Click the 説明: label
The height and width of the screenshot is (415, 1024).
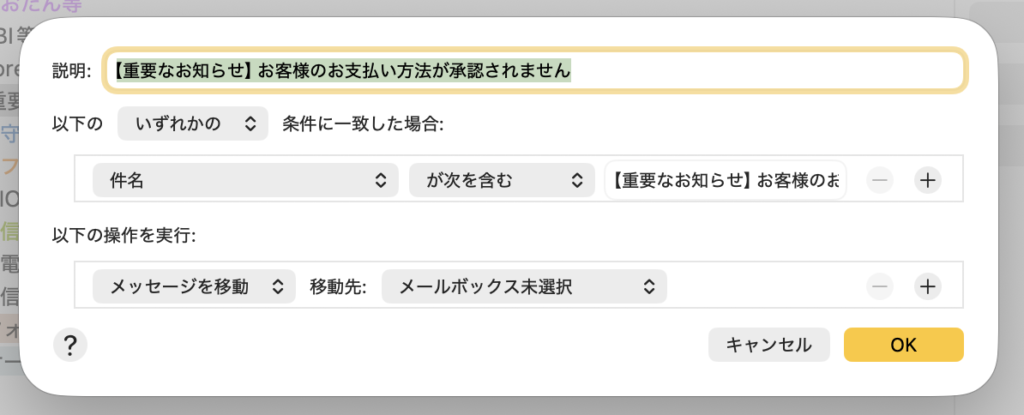pos(72,71)
